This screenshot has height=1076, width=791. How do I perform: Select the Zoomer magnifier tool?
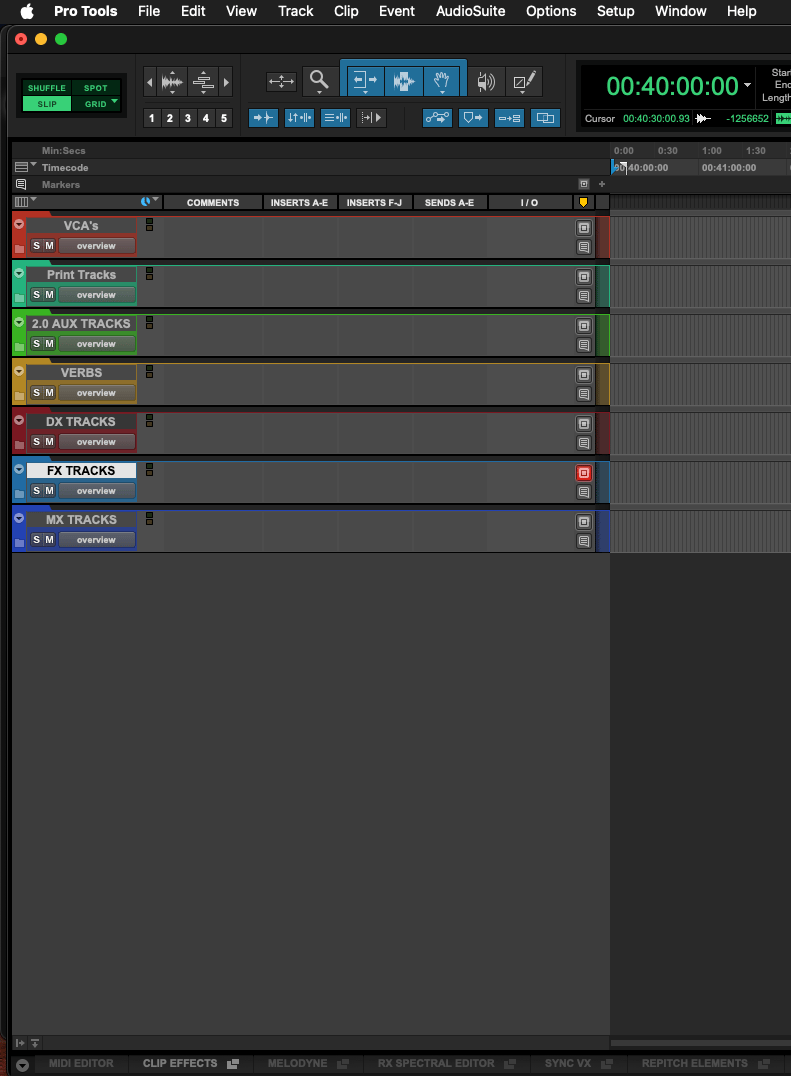click(319, 81)
